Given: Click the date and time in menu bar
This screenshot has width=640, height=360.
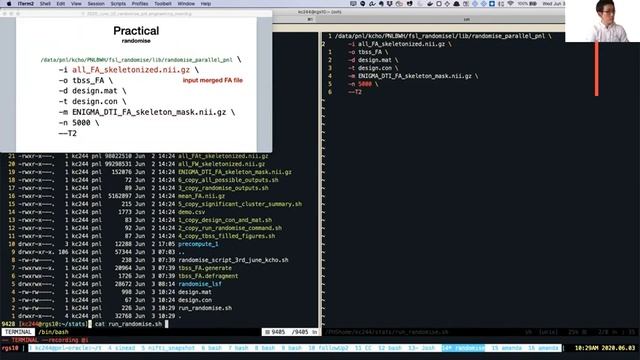Looking at the screenshot, I should [x=553, y=4].
